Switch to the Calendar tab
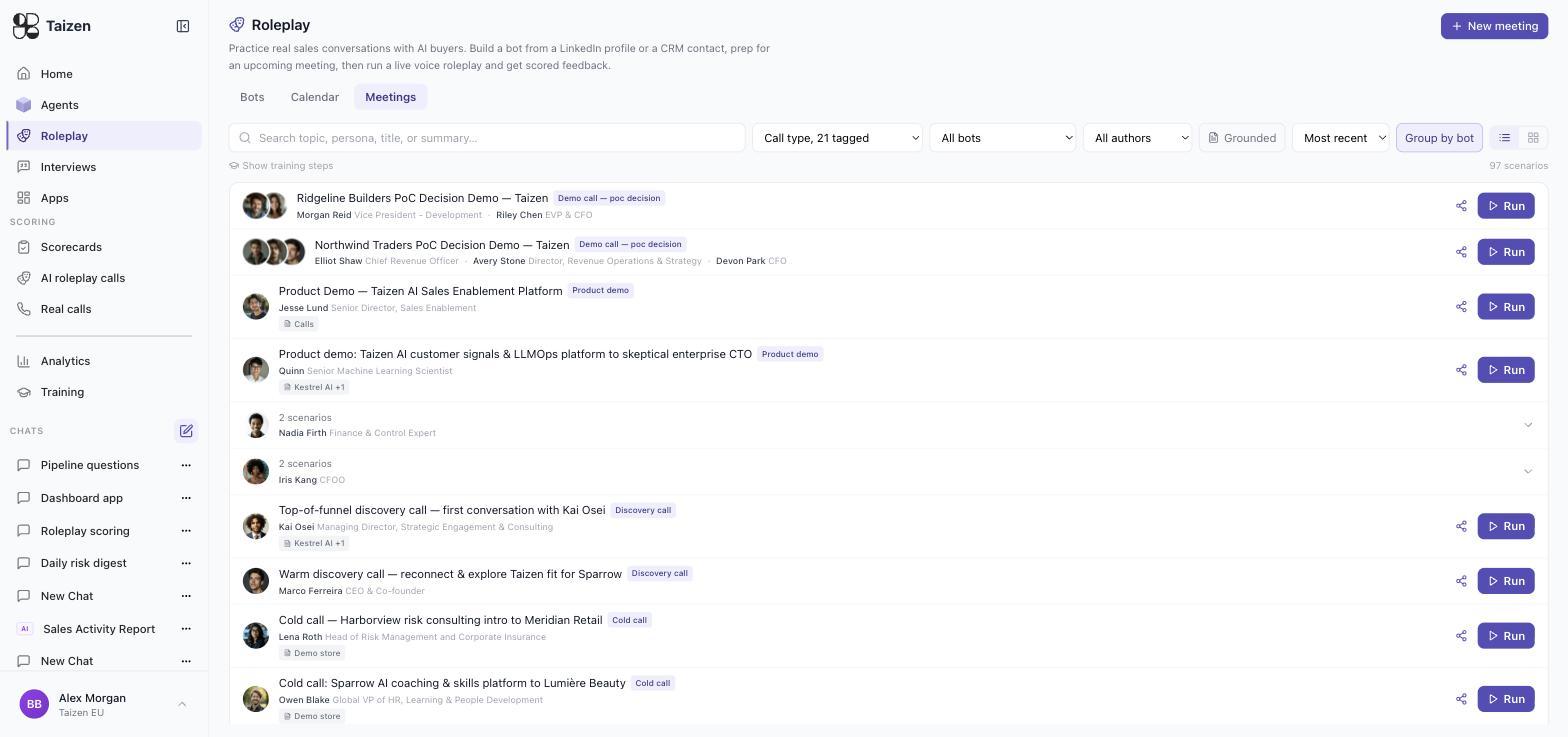The image size is (1568, 737). pyautogui.click(x=315, y=97)
